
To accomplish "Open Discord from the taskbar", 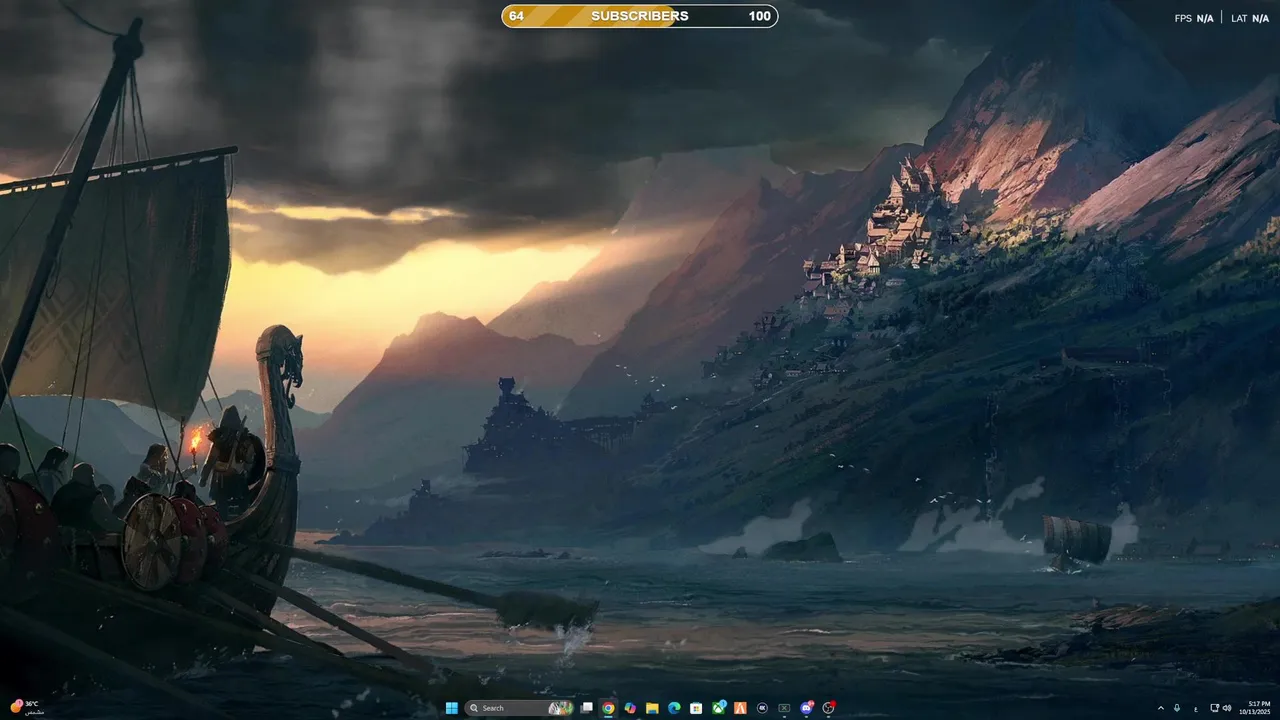I will [807, 708].
